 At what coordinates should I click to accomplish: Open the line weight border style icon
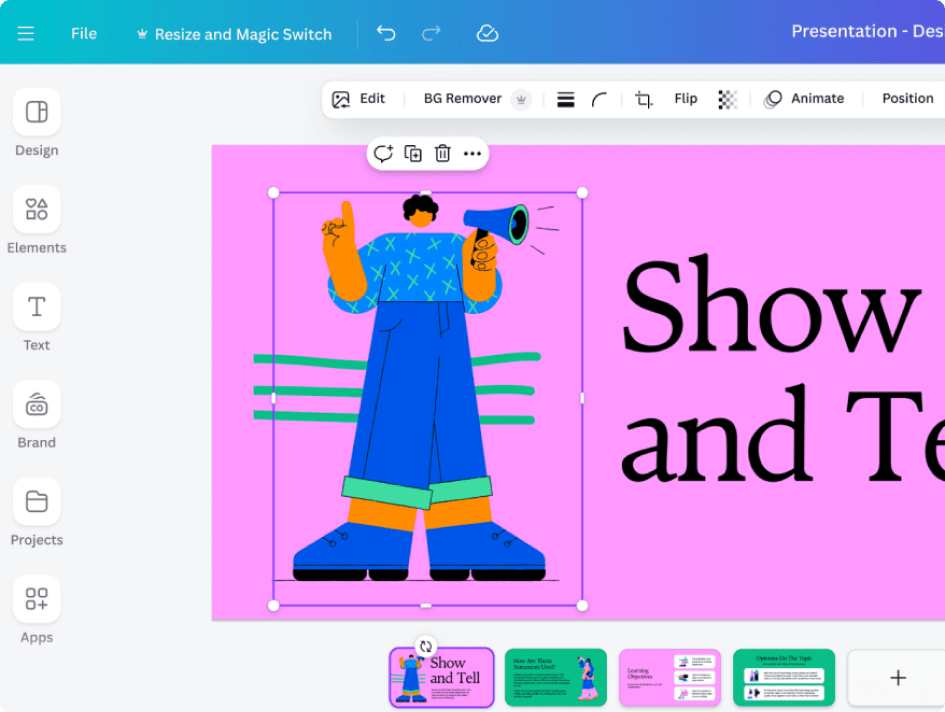point(565,99)
